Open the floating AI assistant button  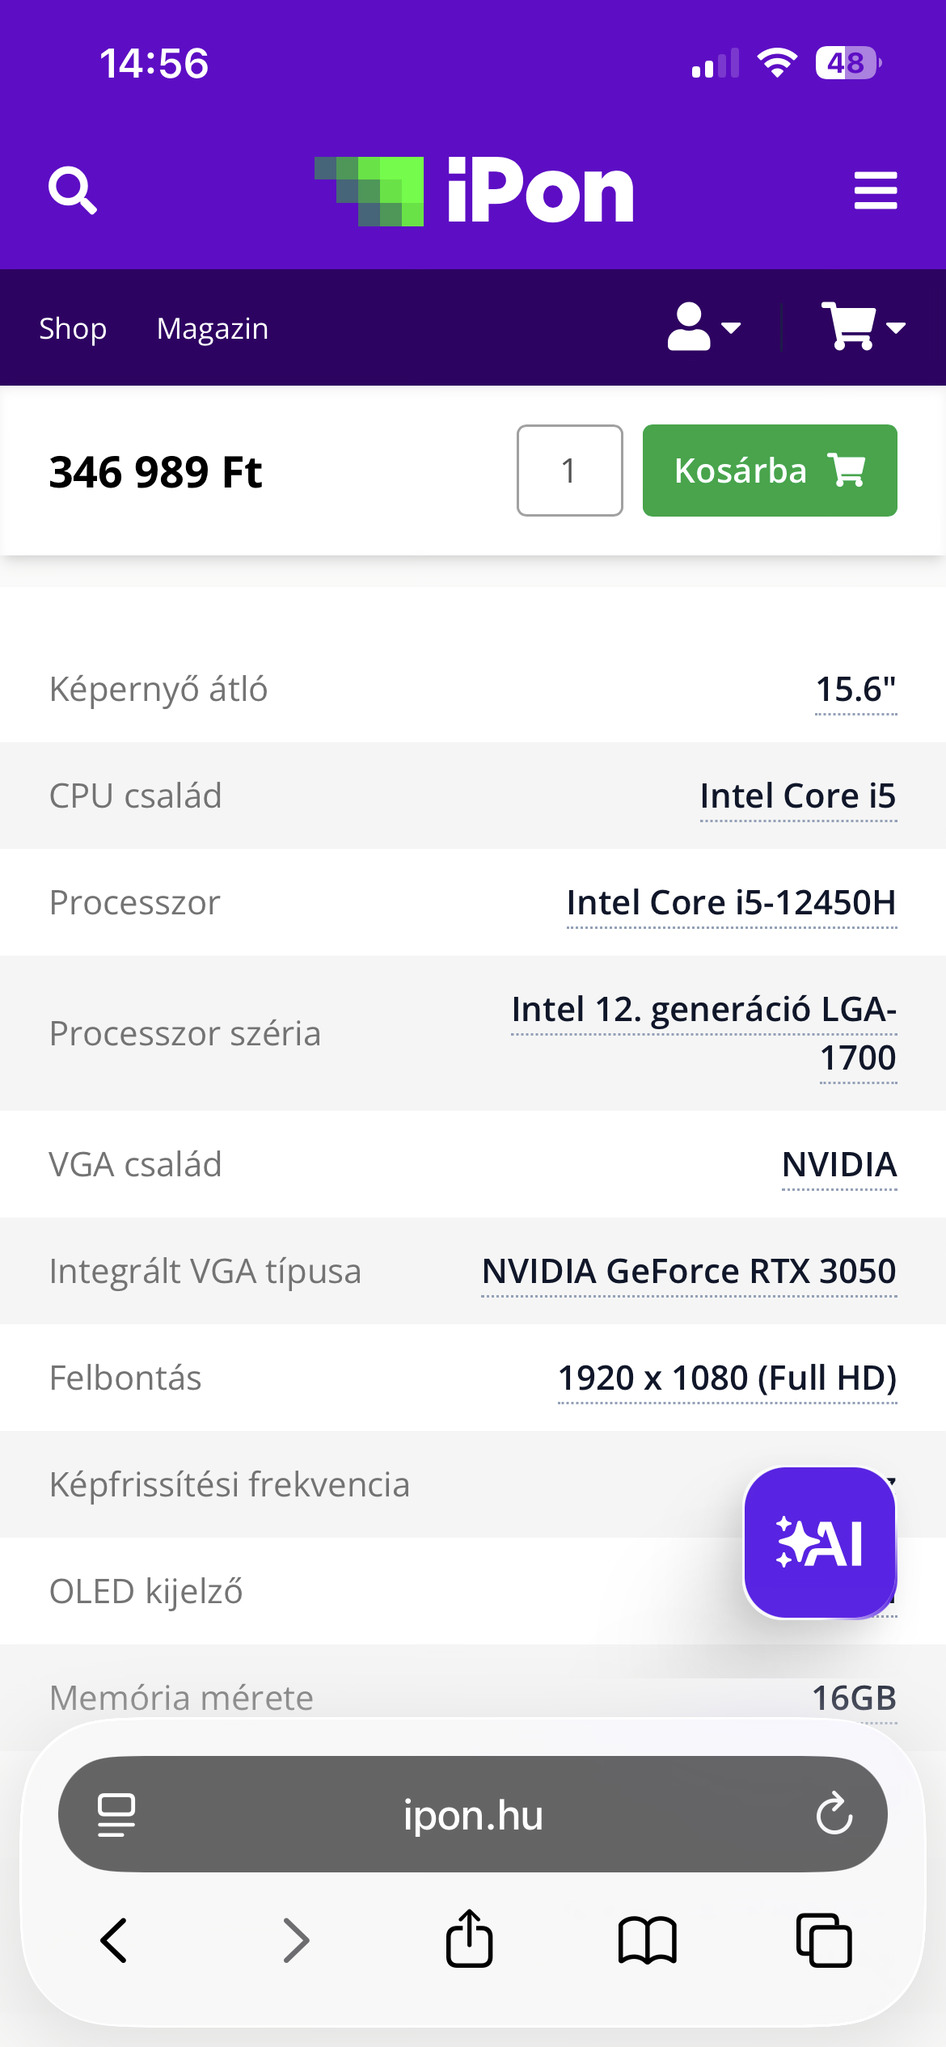[x=820, y=1542]
